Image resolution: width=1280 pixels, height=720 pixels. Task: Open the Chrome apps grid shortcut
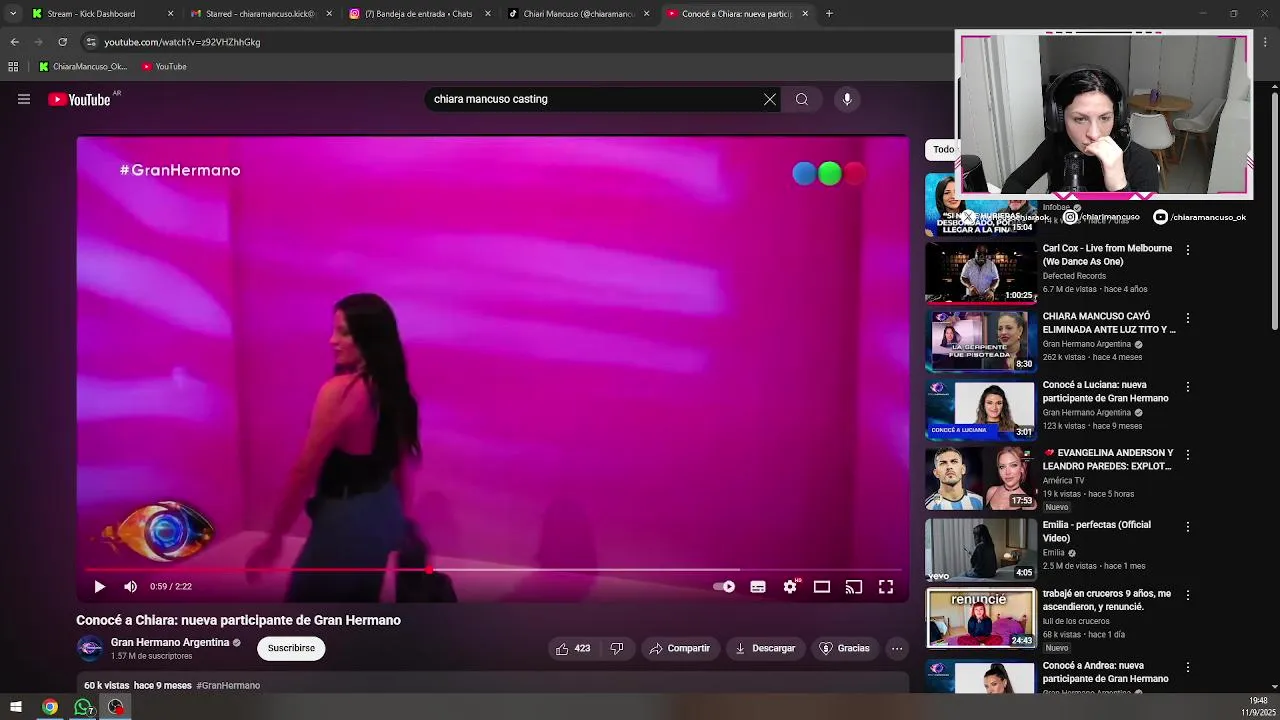[x=13, y=67]
